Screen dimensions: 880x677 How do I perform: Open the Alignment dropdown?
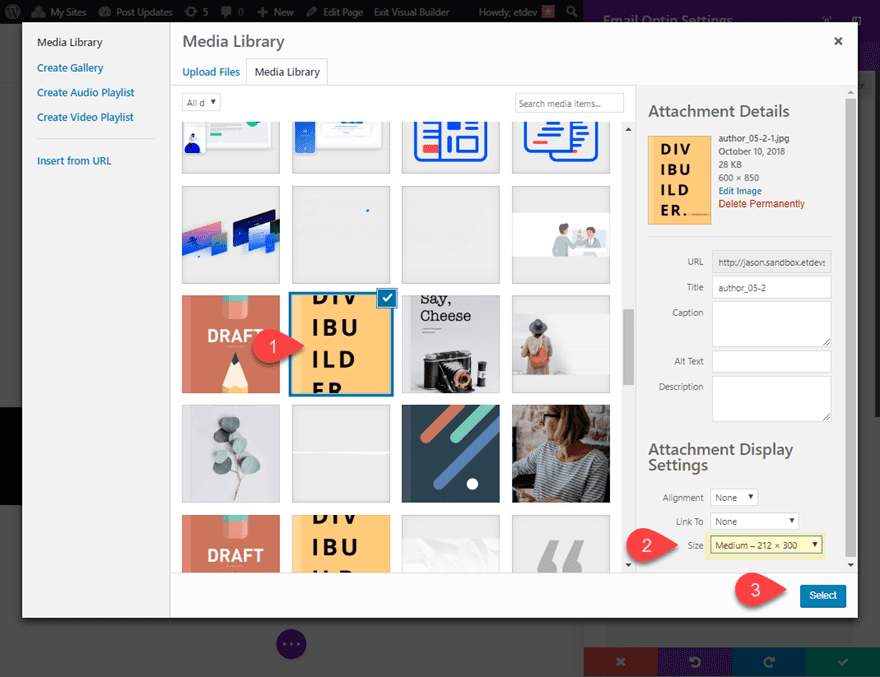(734, 497)
